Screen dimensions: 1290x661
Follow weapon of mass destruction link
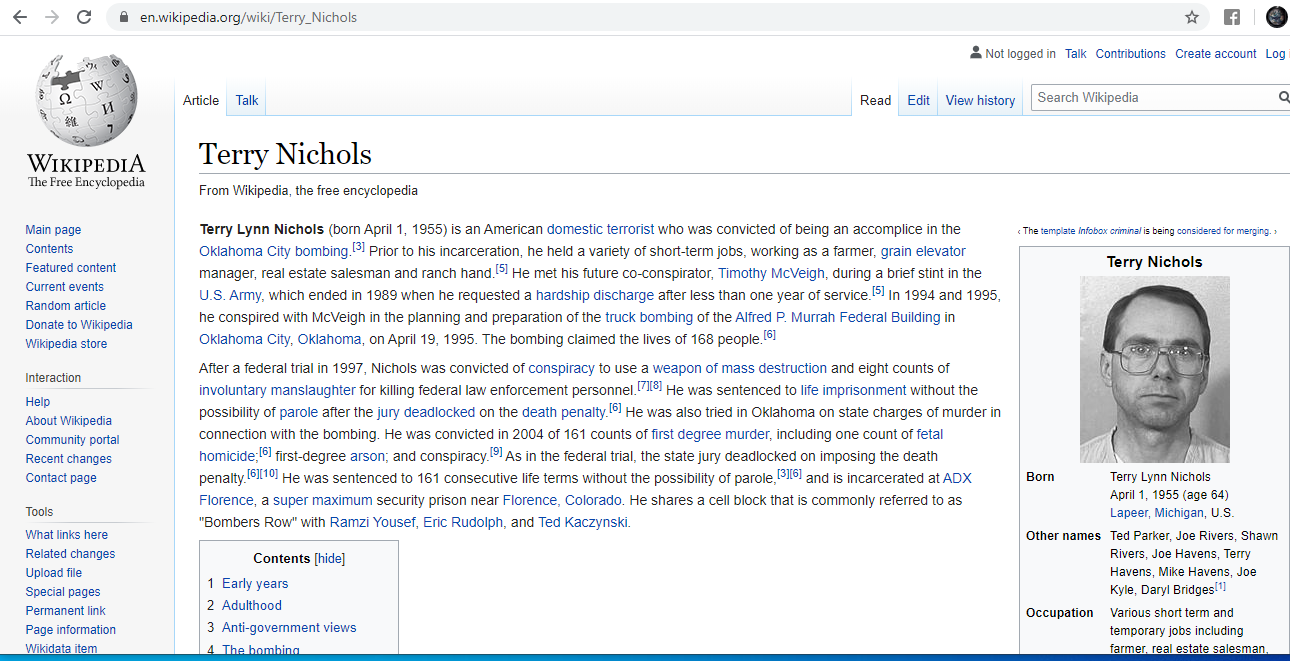(740, 368)
